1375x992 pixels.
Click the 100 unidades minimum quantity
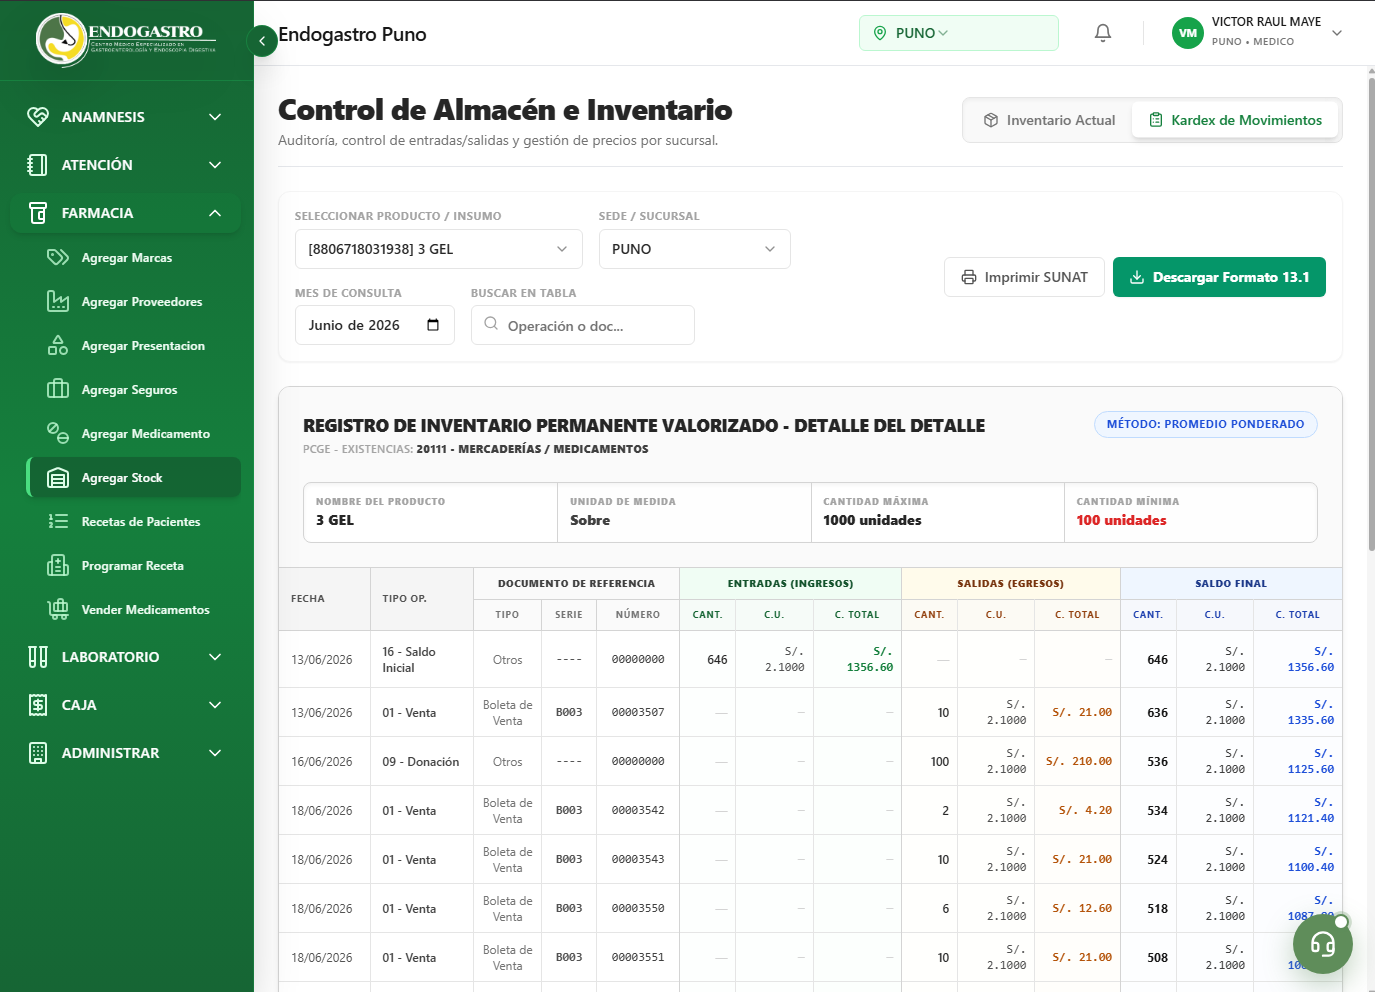[x=1121, y=520]
